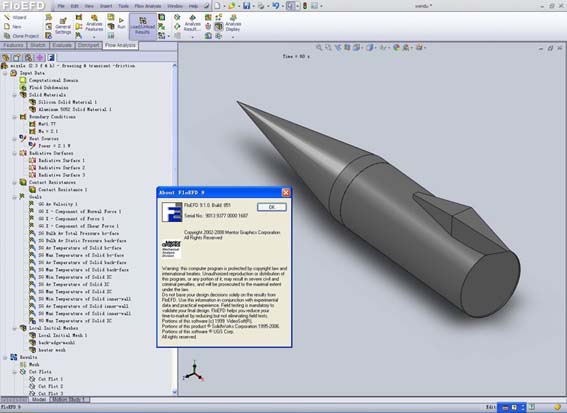Image resolution: width=567 pixels, height=413 pixels.
Task: Open the Analysis Features dropdown arrow
Action: click(94, 37)
